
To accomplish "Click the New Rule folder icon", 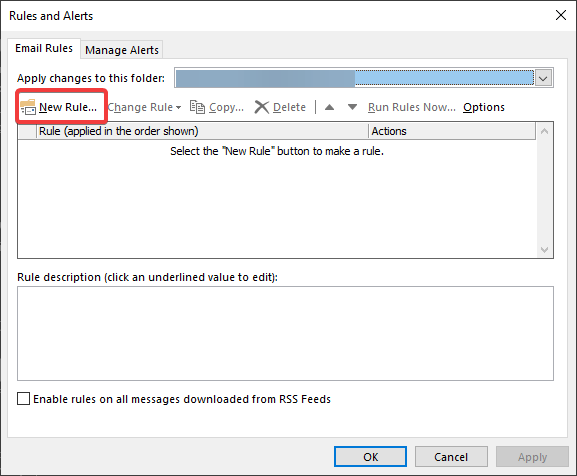I will point(28,107).
